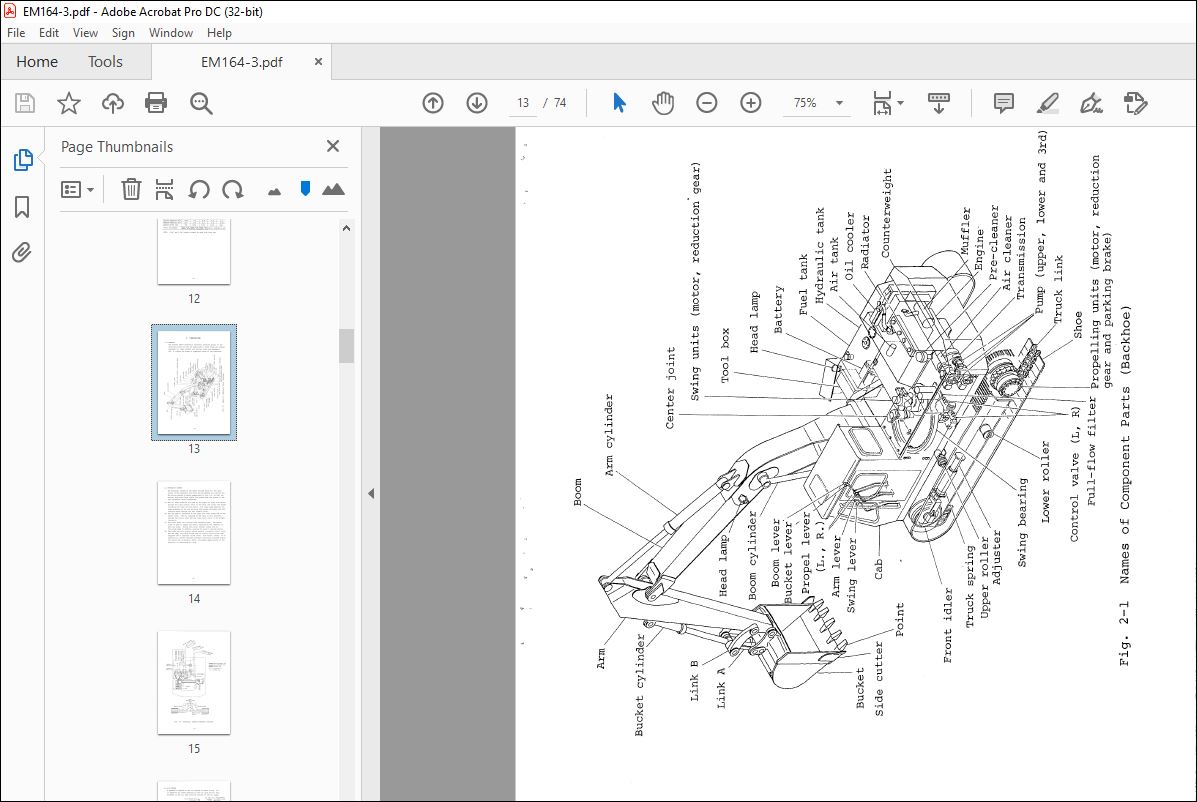Click the read mode keyboard icon

(939, 103)
